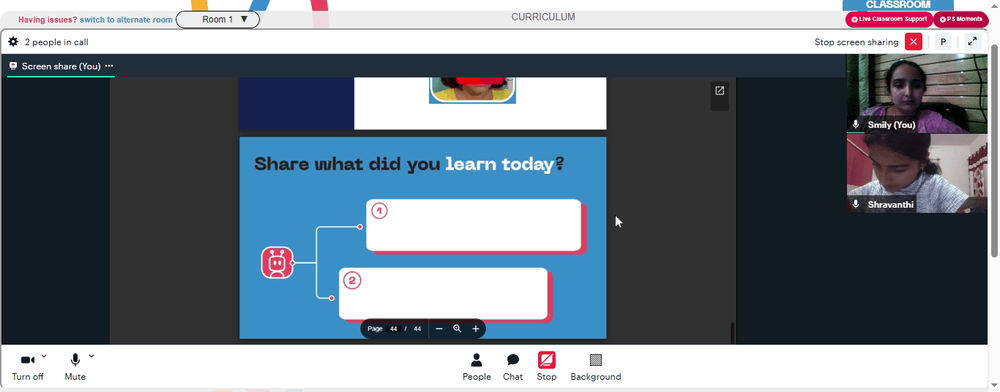
Task: Pop out shared document in new window
Action: (719, 91)
